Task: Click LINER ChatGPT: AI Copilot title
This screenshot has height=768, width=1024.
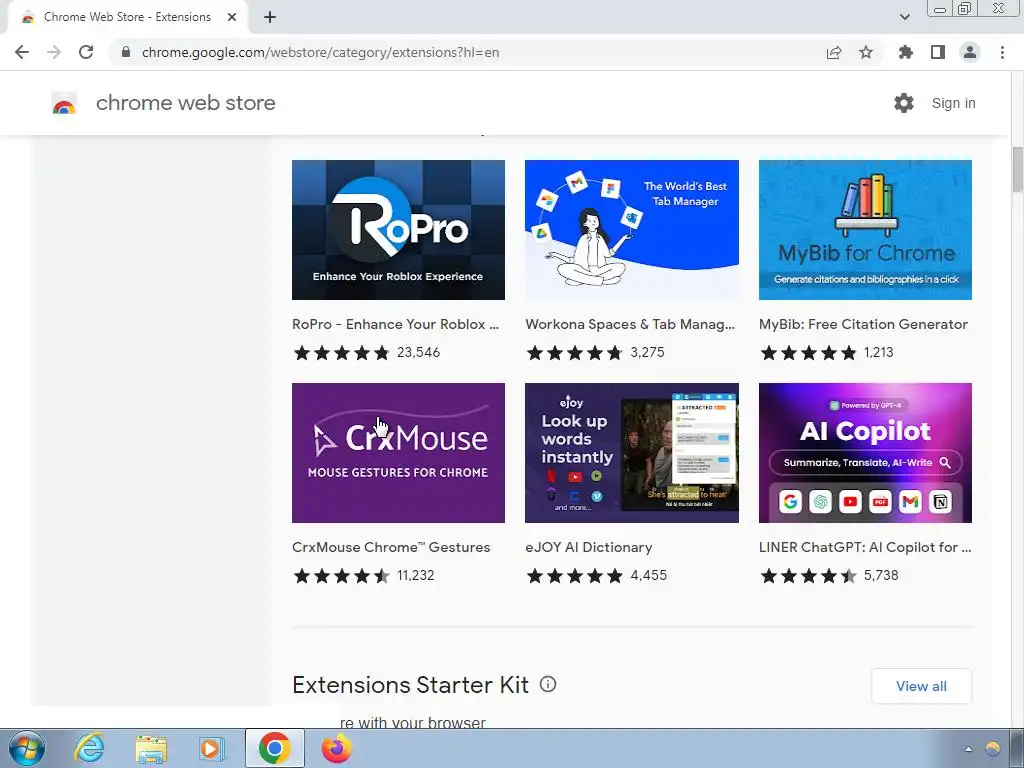Action: [865, 547]
